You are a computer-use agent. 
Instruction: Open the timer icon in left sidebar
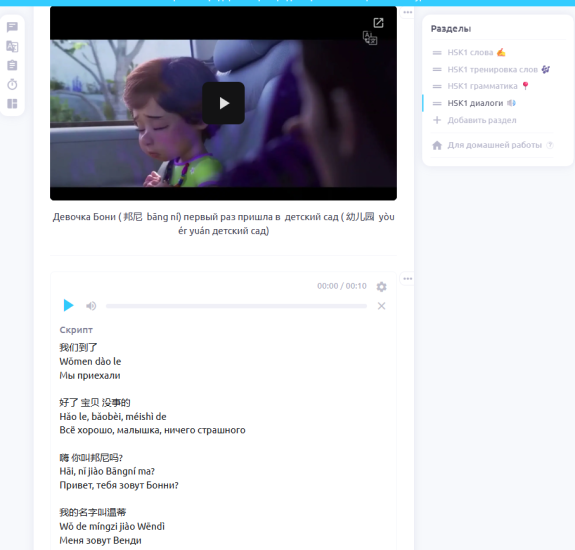tap(12, 84)
